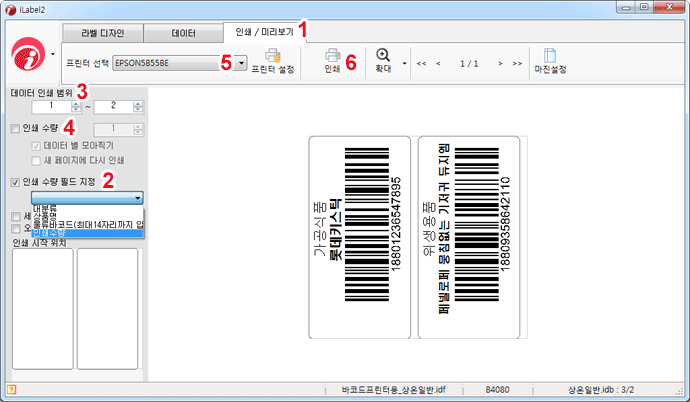
Task: Click the print range start field showing 1
Action: pyautogui.click(x=51, y=106)
